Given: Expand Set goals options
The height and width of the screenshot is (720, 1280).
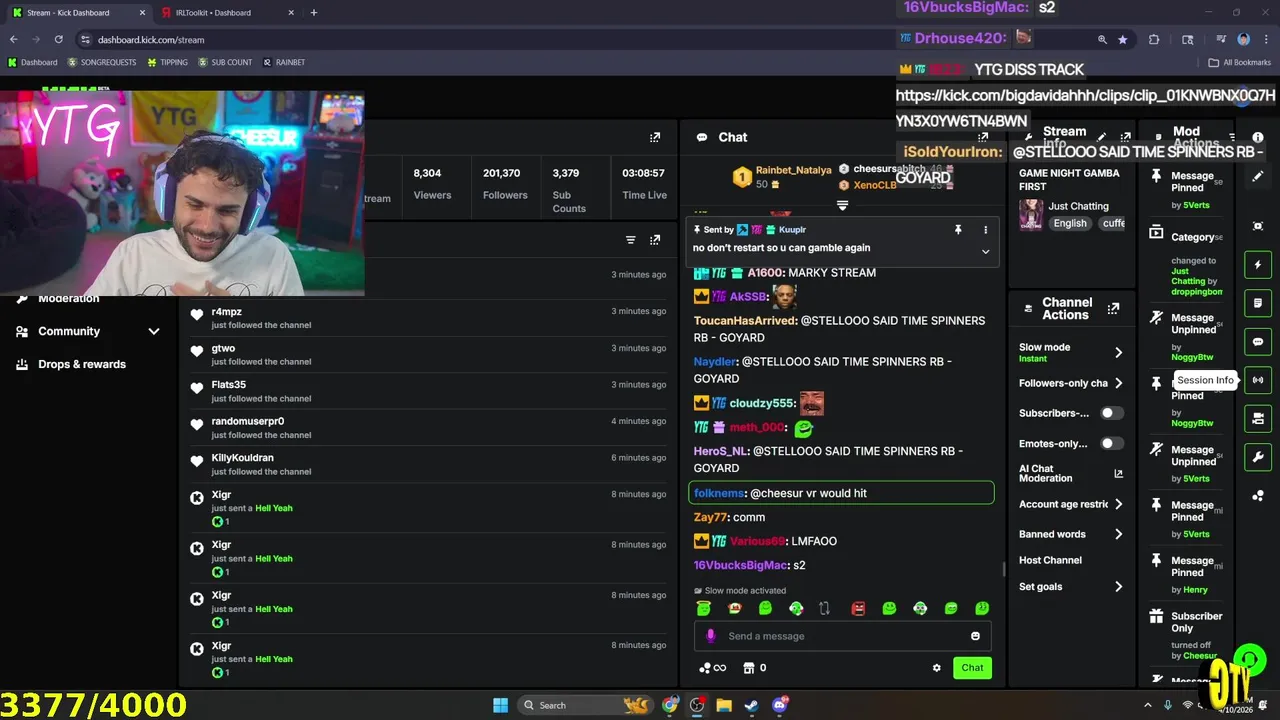Looking at the screenshot, I should (1118, 587).
